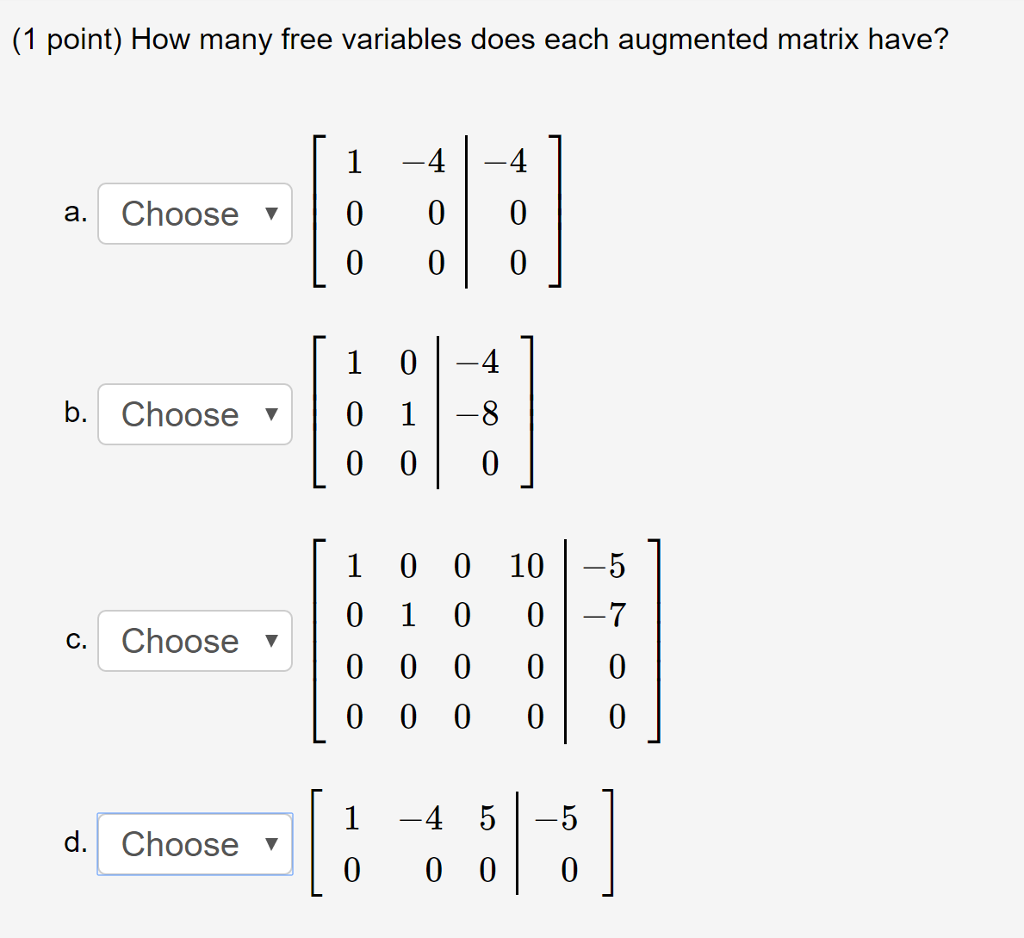Click the 'b.' question label
The width and height of the screenshot is (1024, 938).
pos(76,412)
